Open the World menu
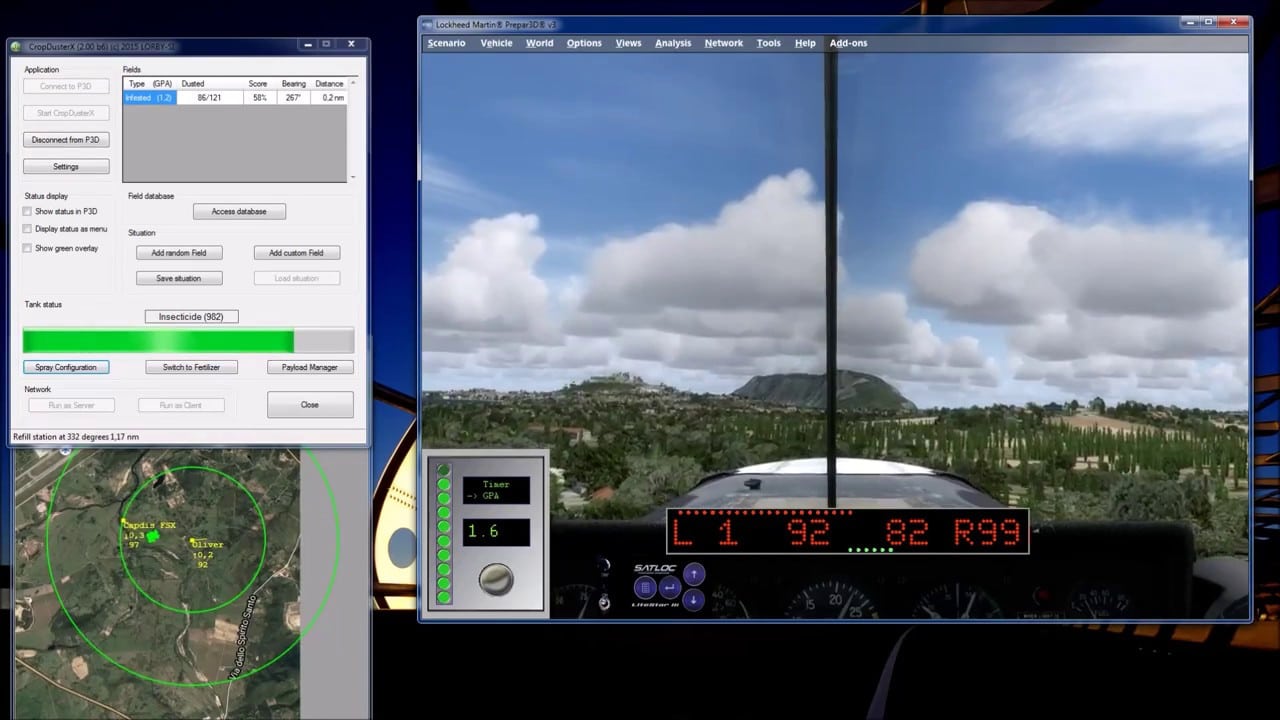Image resolution: width=1280 pixels, height=720 pixels. [x=539, y=43]
